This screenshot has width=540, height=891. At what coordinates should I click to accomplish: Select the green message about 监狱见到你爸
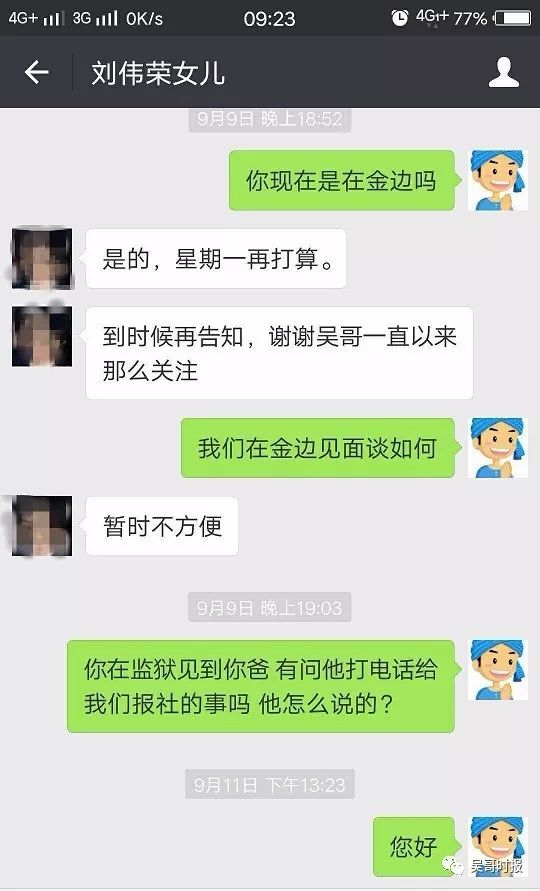[261, 686]
